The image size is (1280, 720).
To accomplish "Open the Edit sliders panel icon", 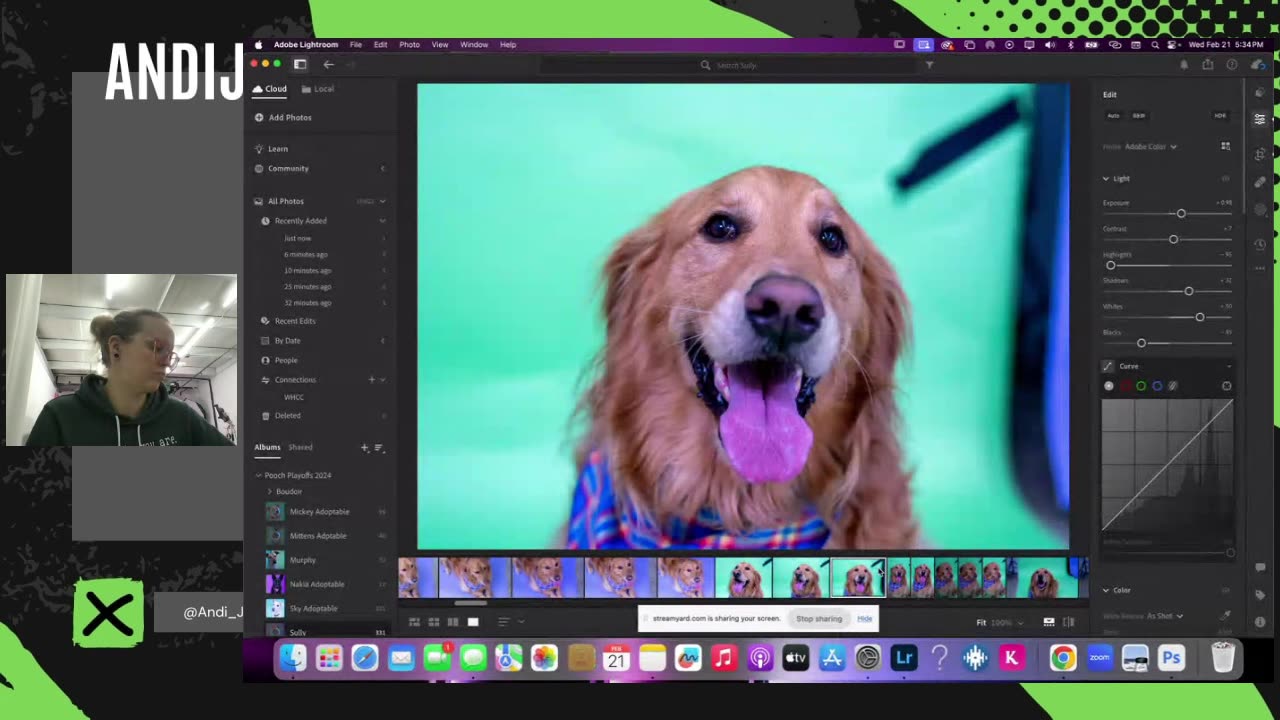I will (1260, 119).
